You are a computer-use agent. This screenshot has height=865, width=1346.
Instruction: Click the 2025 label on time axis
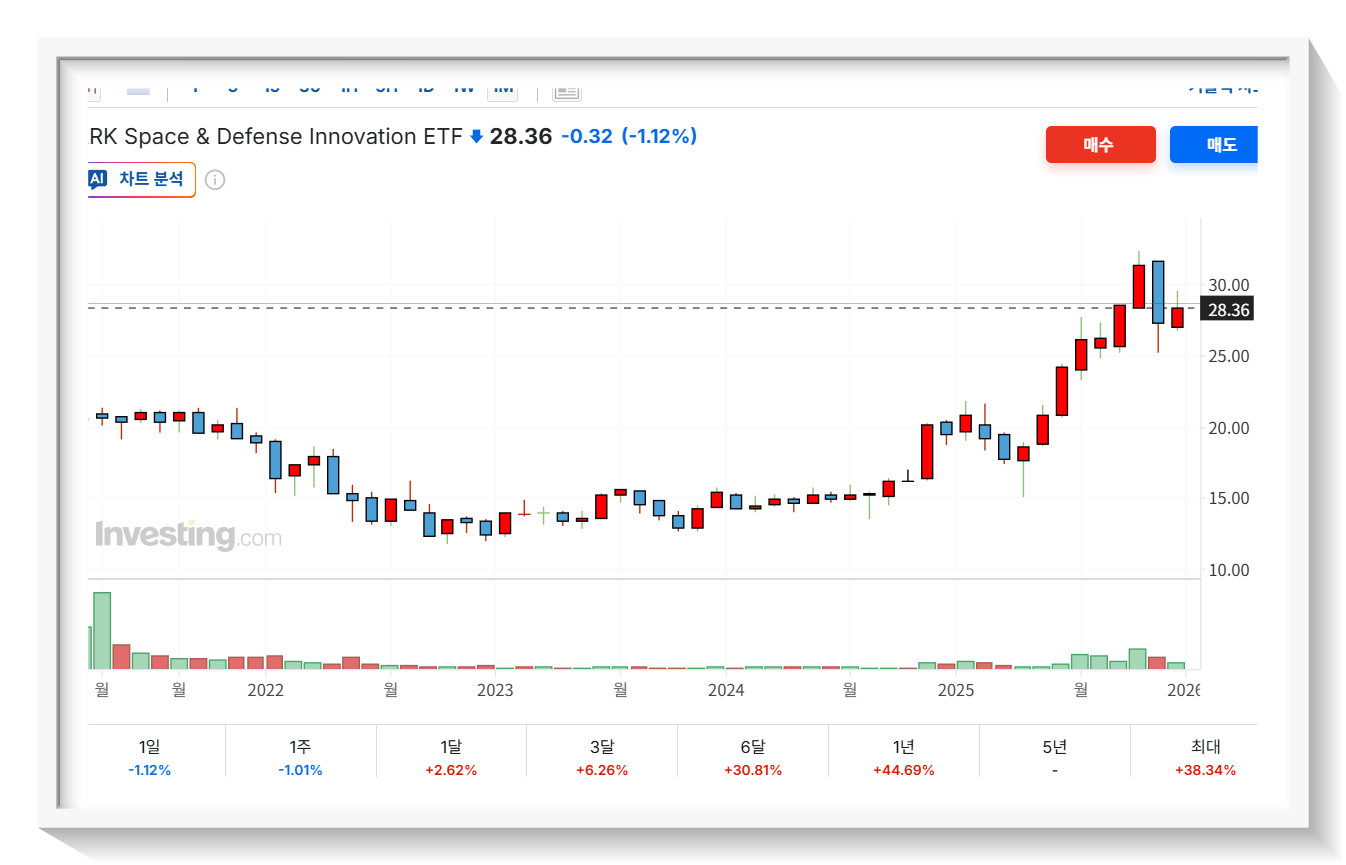click(x=956, y=690)
